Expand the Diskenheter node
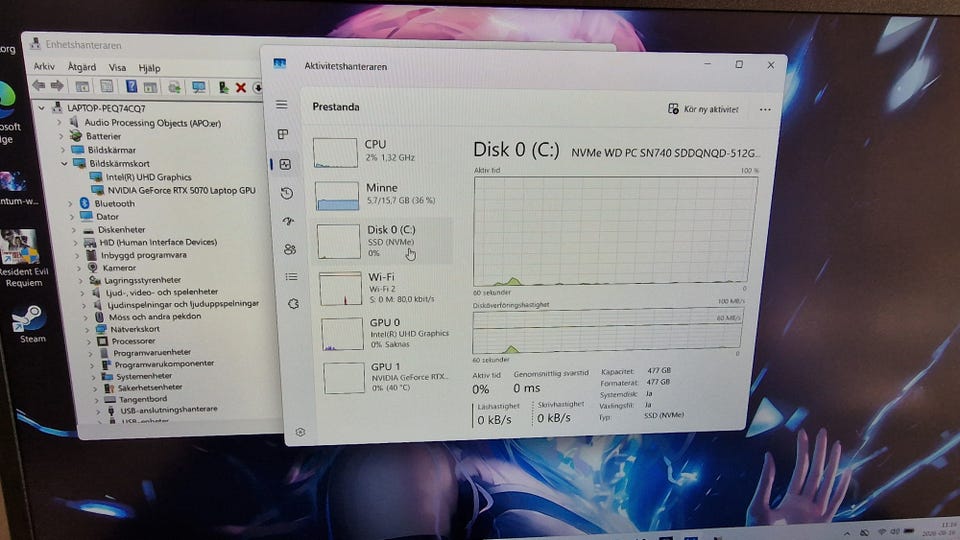 [x=73, y=230]
